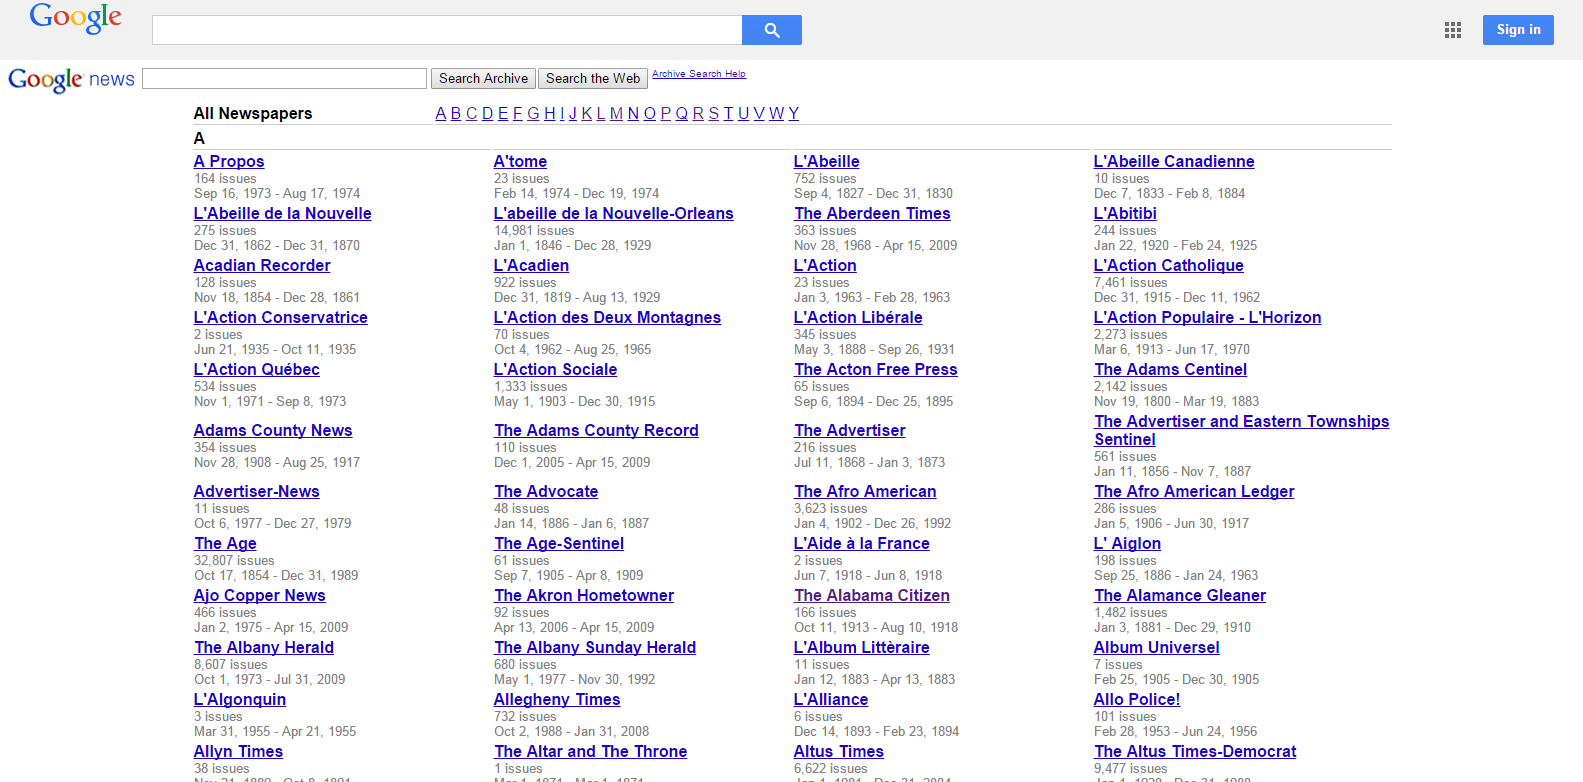1583x782 pixels.
Task: Click the blue magnifier search button
Action: [x=771, y=30]
